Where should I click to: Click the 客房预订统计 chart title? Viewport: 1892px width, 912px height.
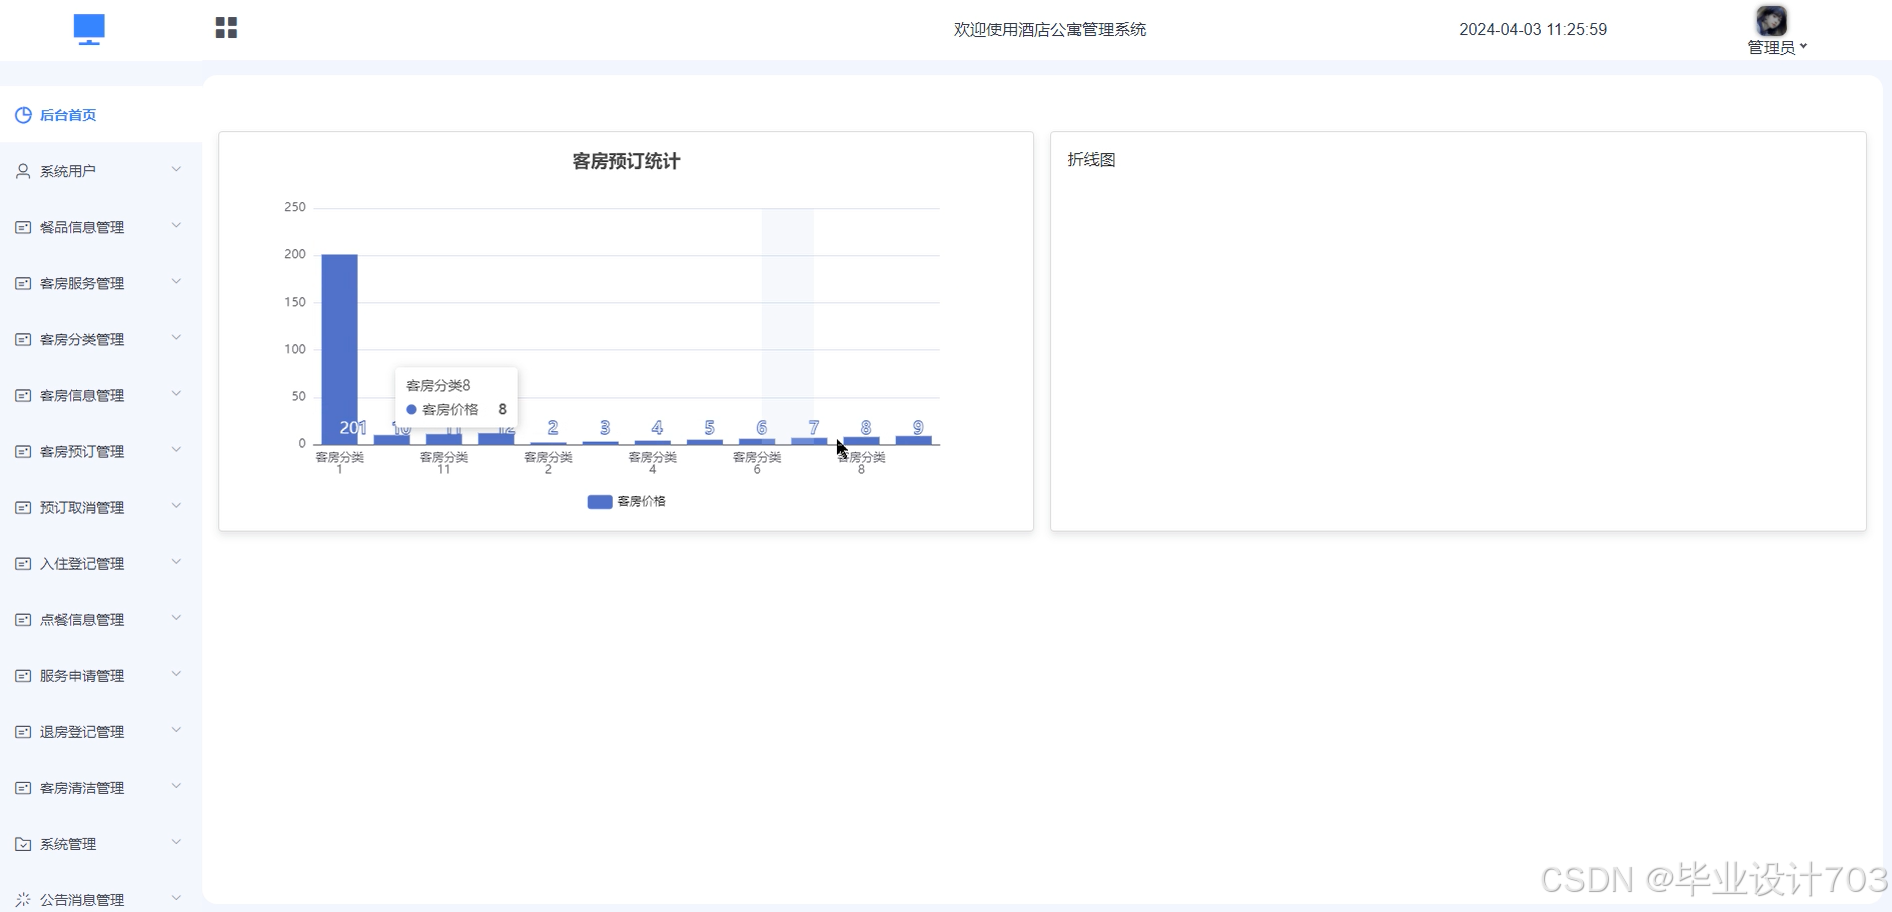(x=626, y=161)
